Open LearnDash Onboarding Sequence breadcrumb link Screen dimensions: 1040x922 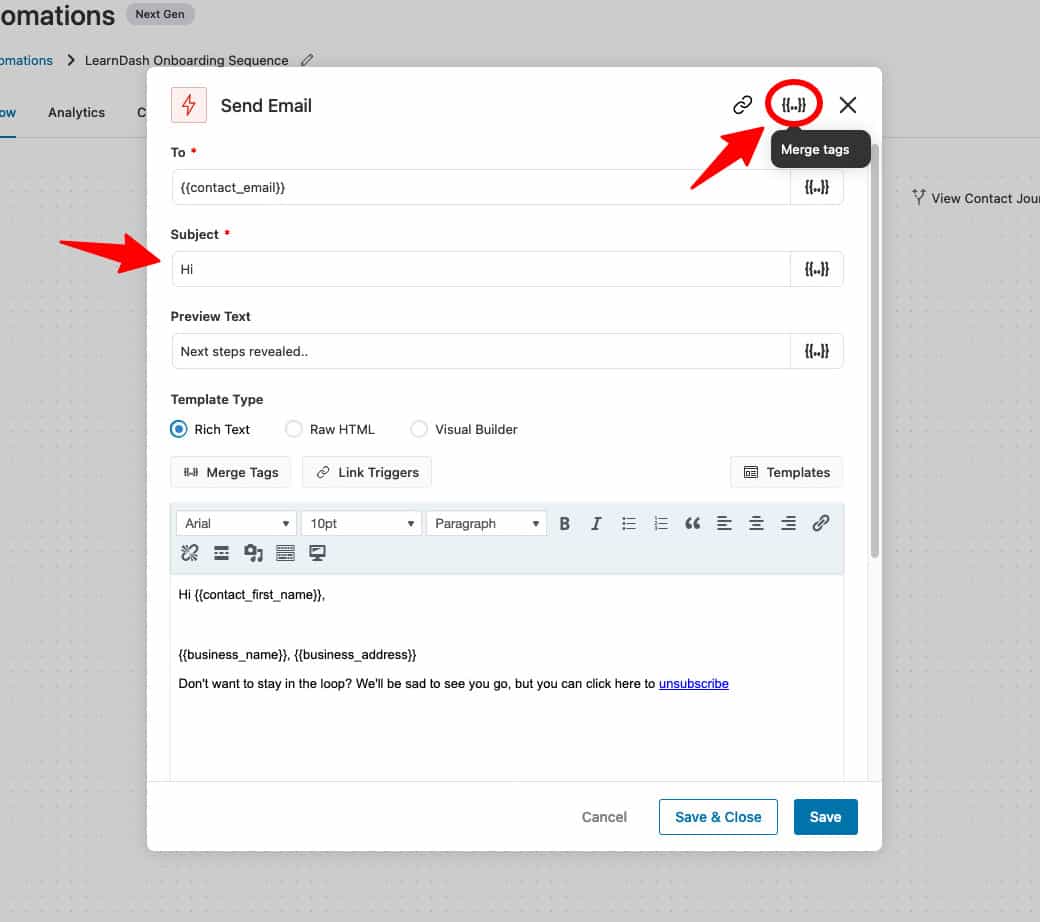[x=186, y=60]
